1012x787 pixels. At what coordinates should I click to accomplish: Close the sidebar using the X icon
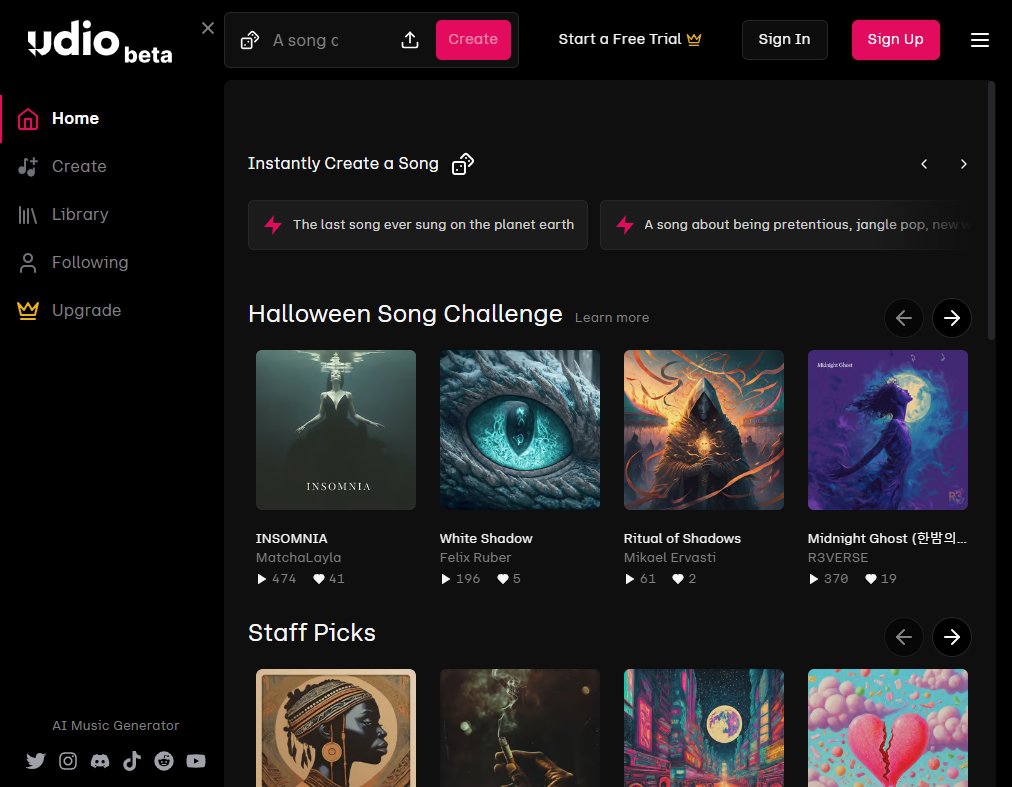click(x=208, y=28)
